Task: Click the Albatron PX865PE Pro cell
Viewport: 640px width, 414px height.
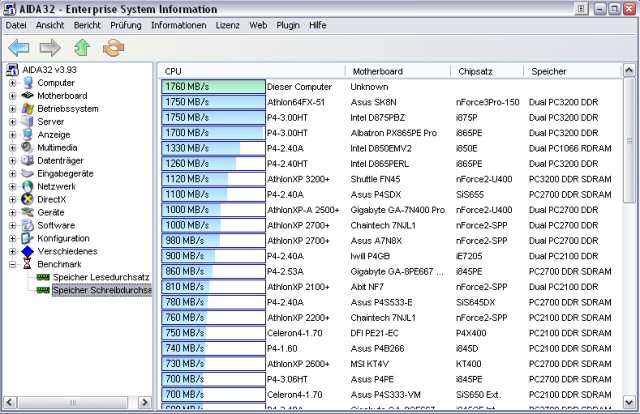Action: pyautogui.click(x=393, y=133)
